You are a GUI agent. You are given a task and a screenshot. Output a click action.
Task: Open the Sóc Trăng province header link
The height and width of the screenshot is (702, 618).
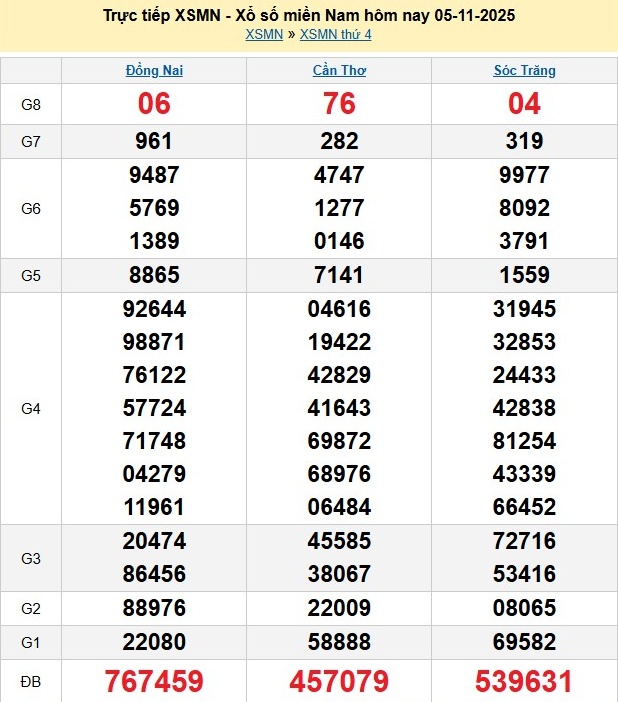point(524,71)
